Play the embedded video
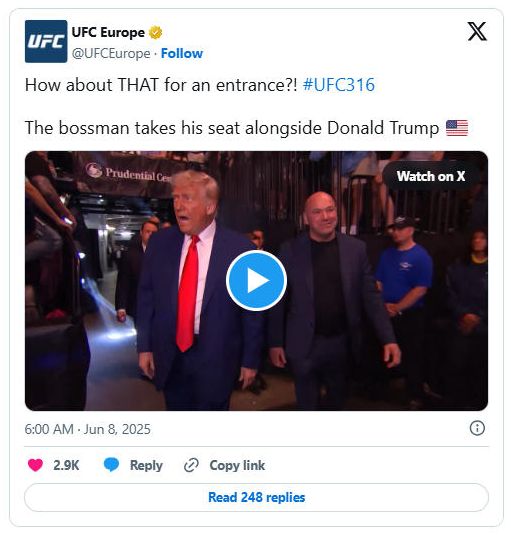 tap(256, 280)
